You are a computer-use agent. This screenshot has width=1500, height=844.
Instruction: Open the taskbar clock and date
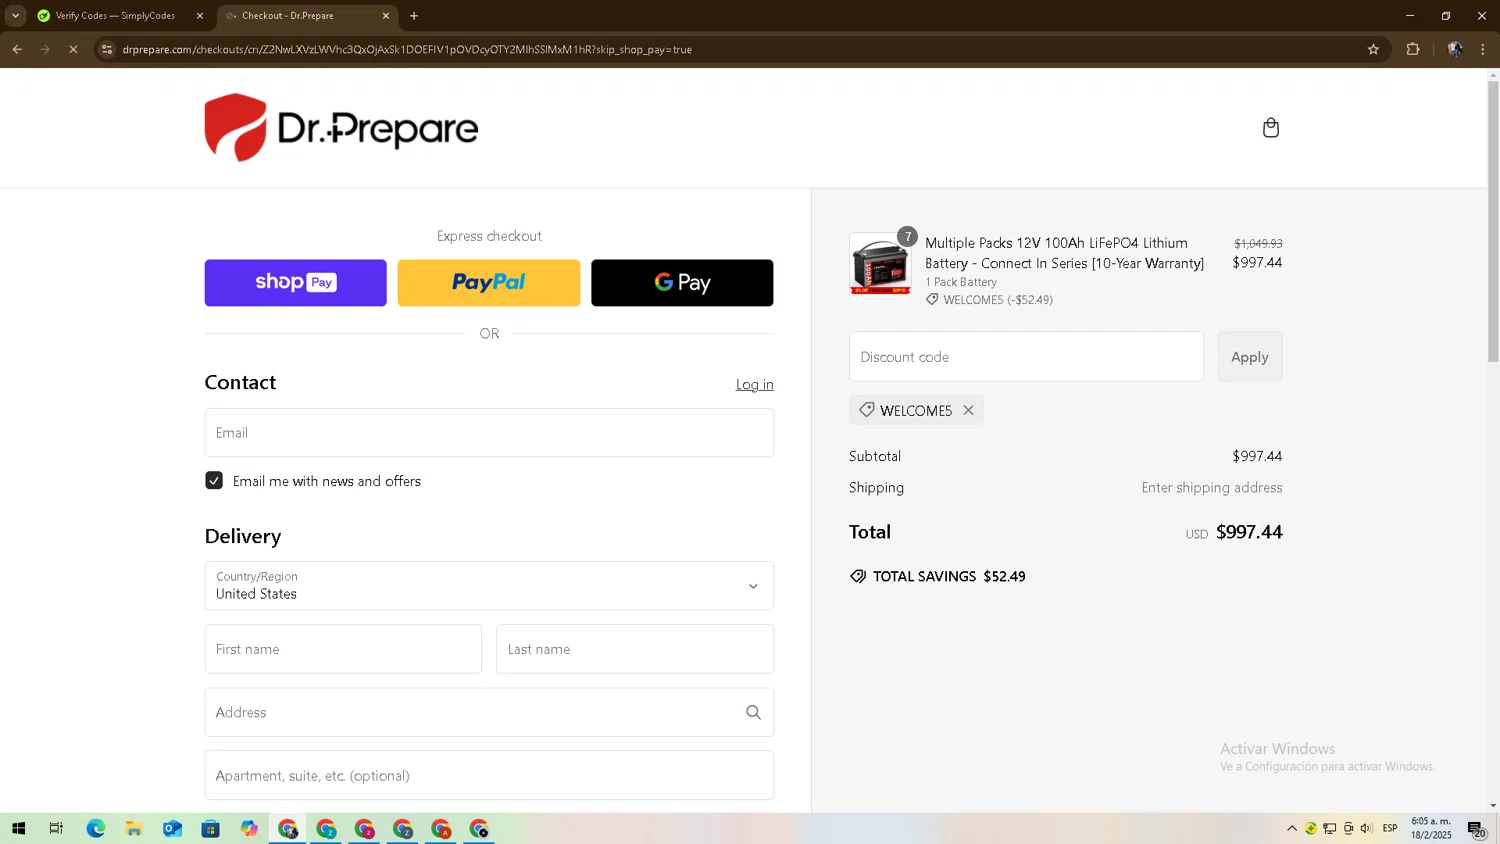click(1431, 829)
